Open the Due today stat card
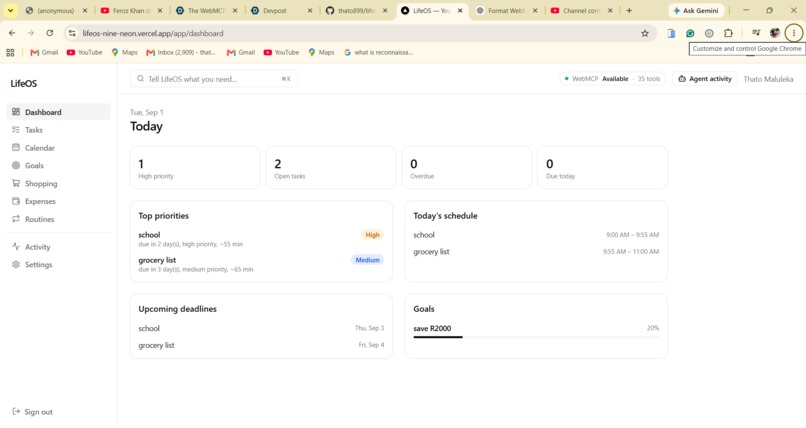Image resolution: width=806 pixels, height=428 pixels. [x=602, y=168]
